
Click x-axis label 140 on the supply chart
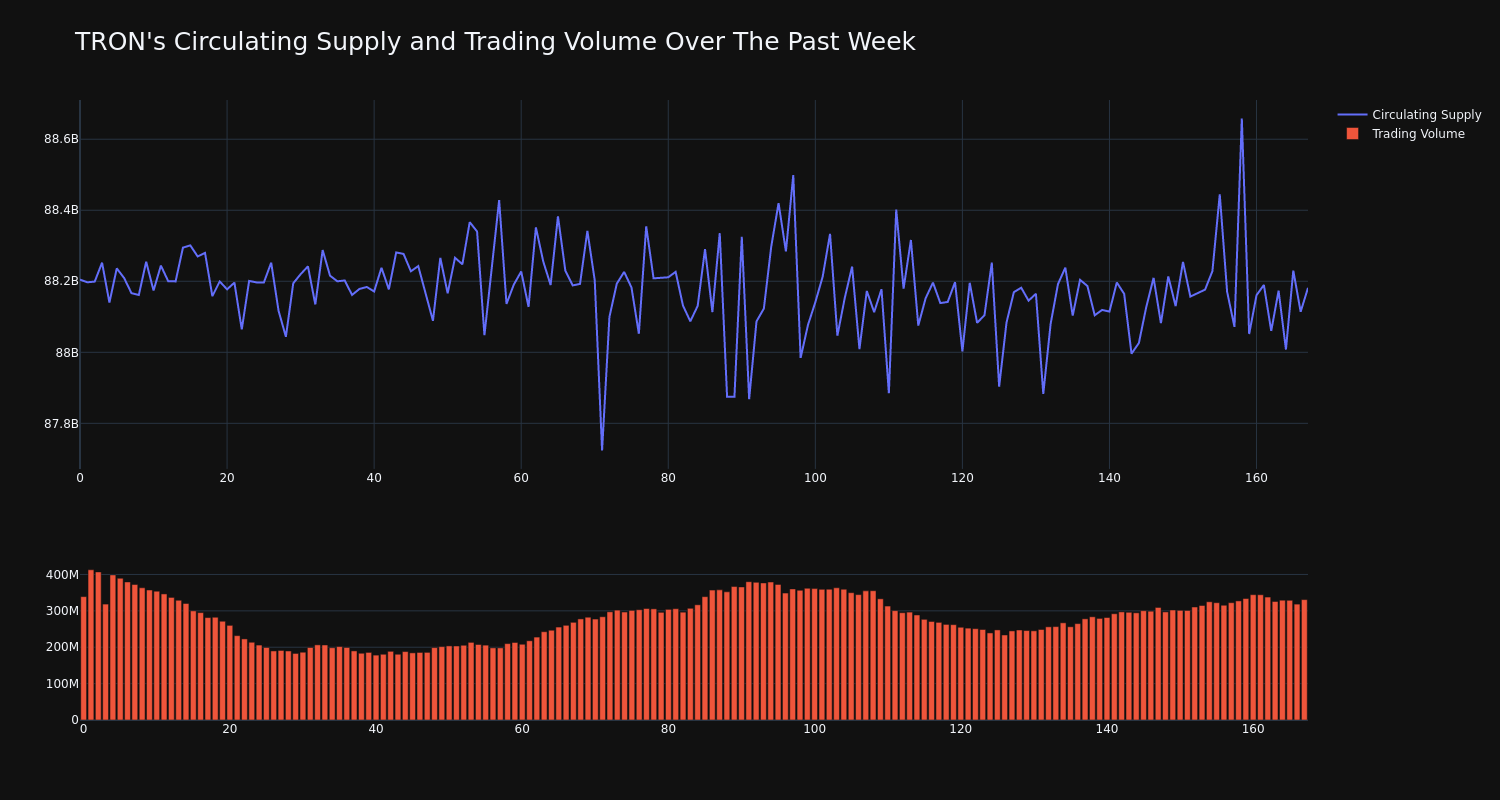1109,478
